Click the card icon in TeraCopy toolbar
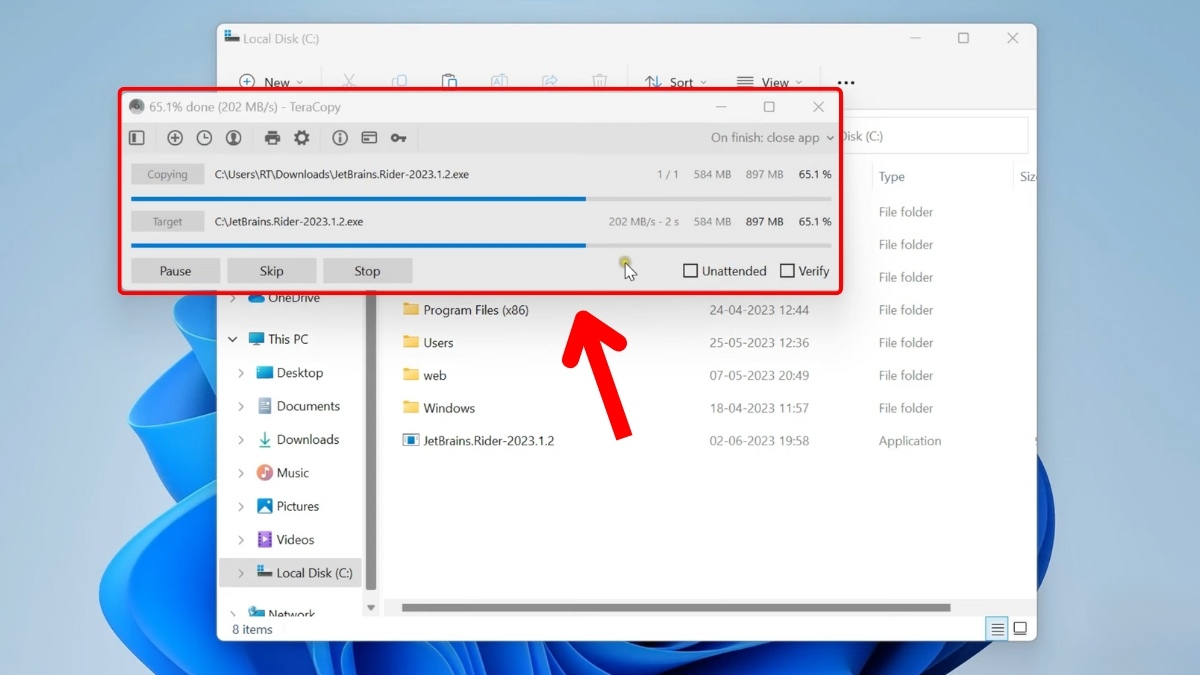1200x675 pixels. (369, 138)
